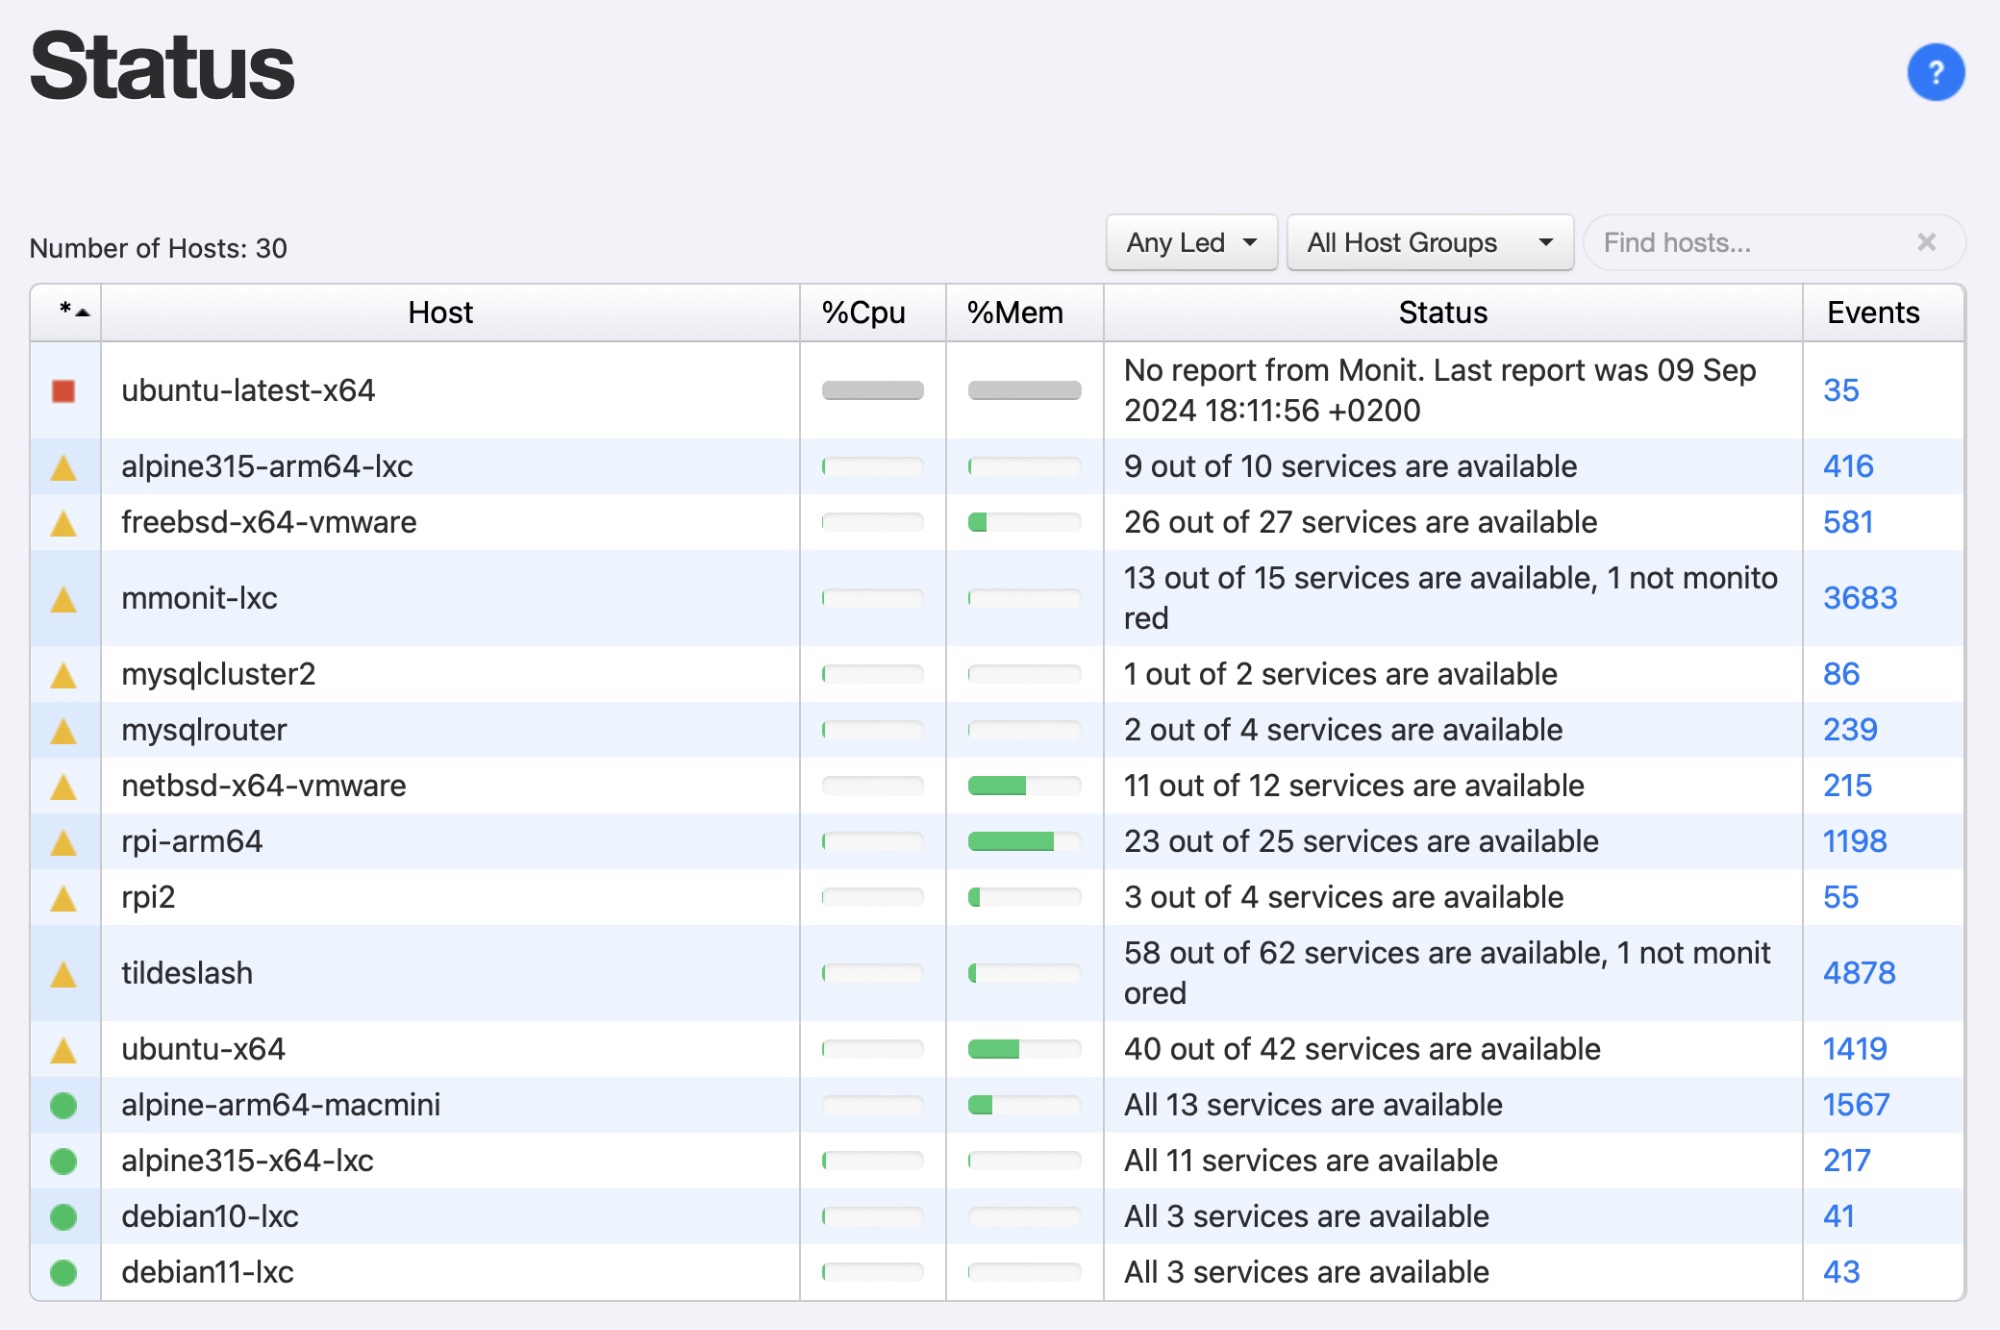Select host name mmonit-lxc
The image size is (2000, 1330).
click(x=199, y=598)
